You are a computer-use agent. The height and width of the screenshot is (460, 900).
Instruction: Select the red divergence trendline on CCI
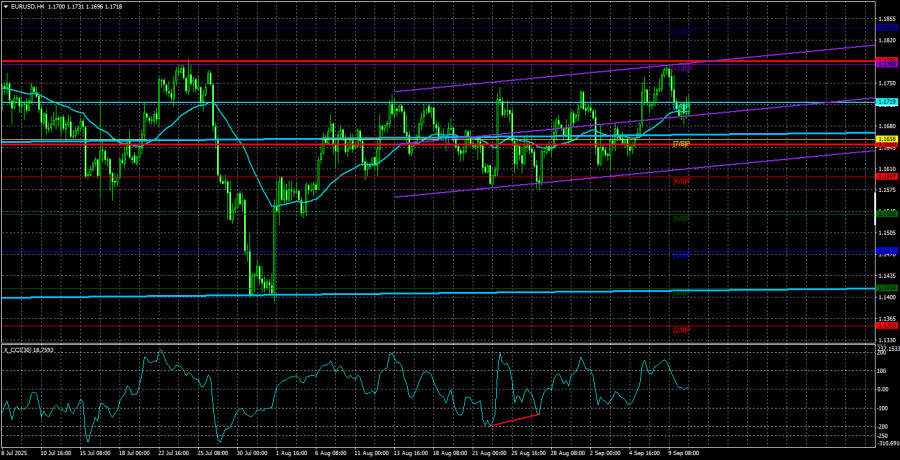(x=513, y=420)
